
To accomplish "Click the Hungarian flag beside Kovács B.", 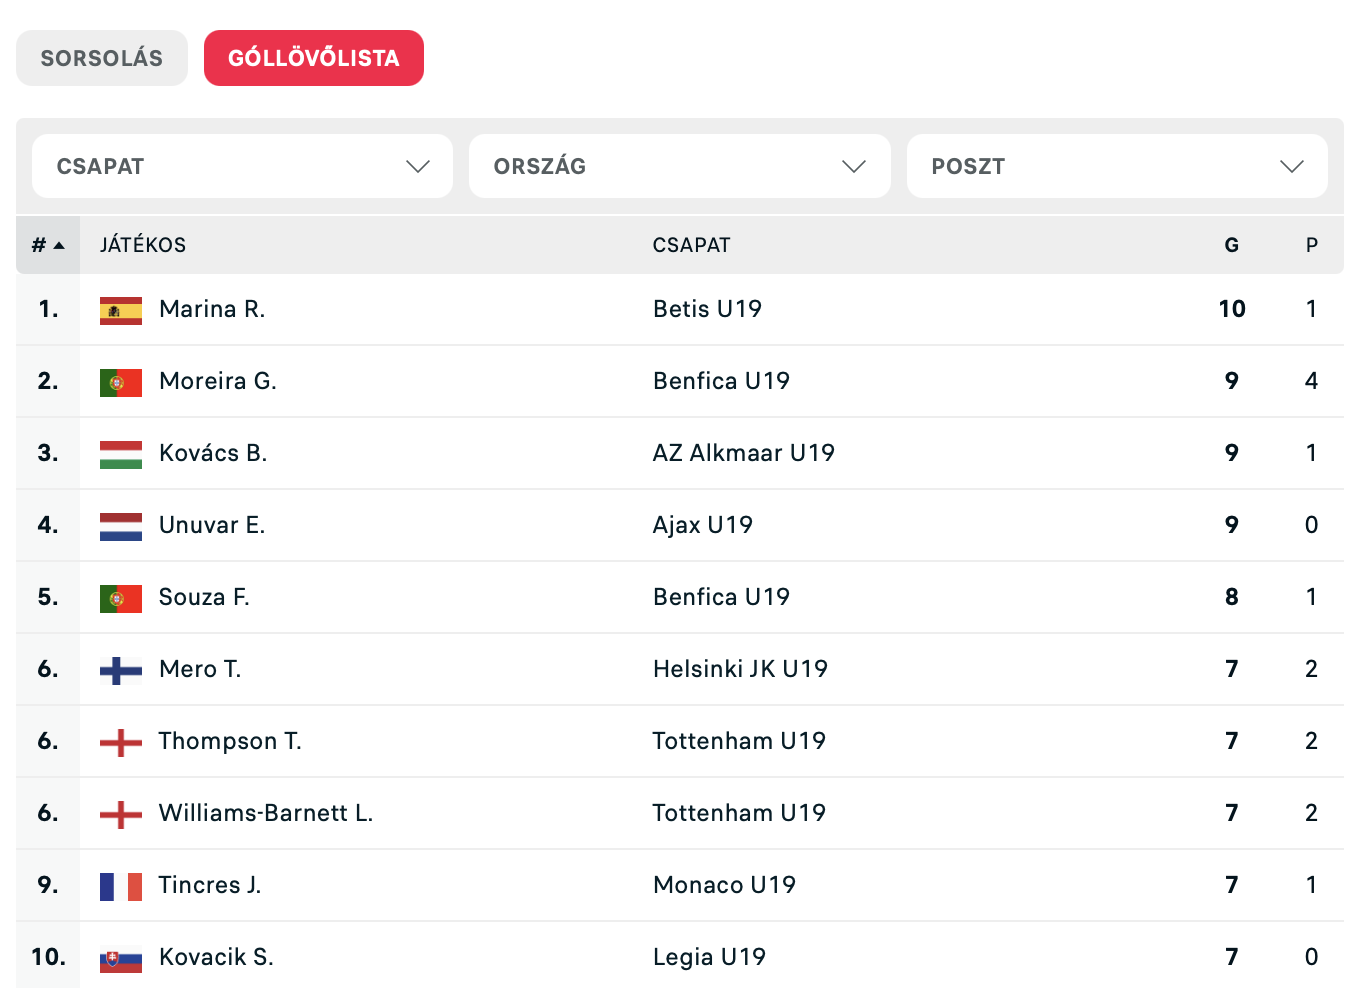I will [120, 455].
